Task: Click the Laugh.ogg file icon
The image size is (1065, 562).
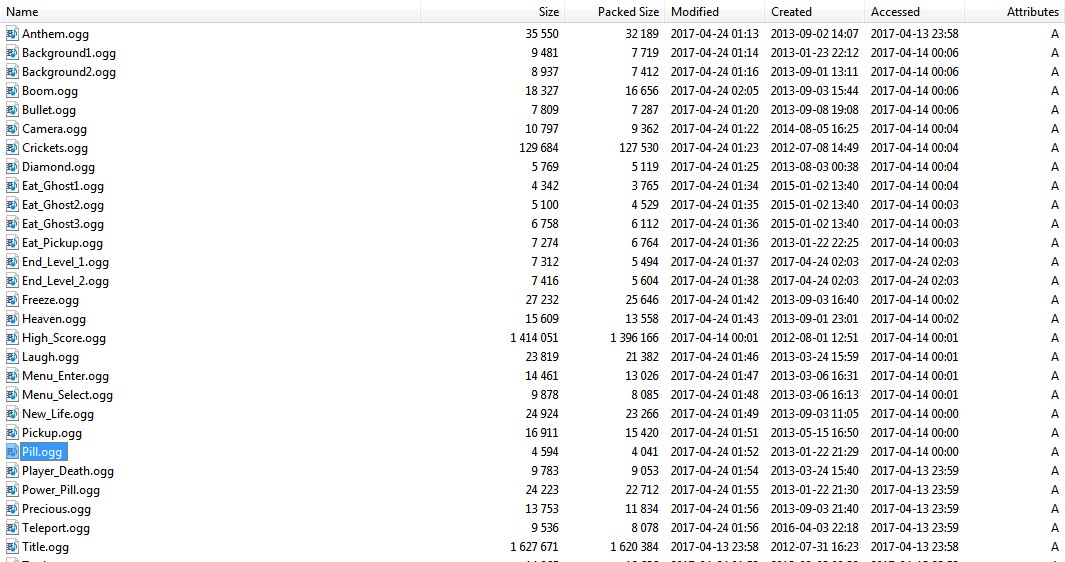Action: pyautogui.click(x=12, y=357)
